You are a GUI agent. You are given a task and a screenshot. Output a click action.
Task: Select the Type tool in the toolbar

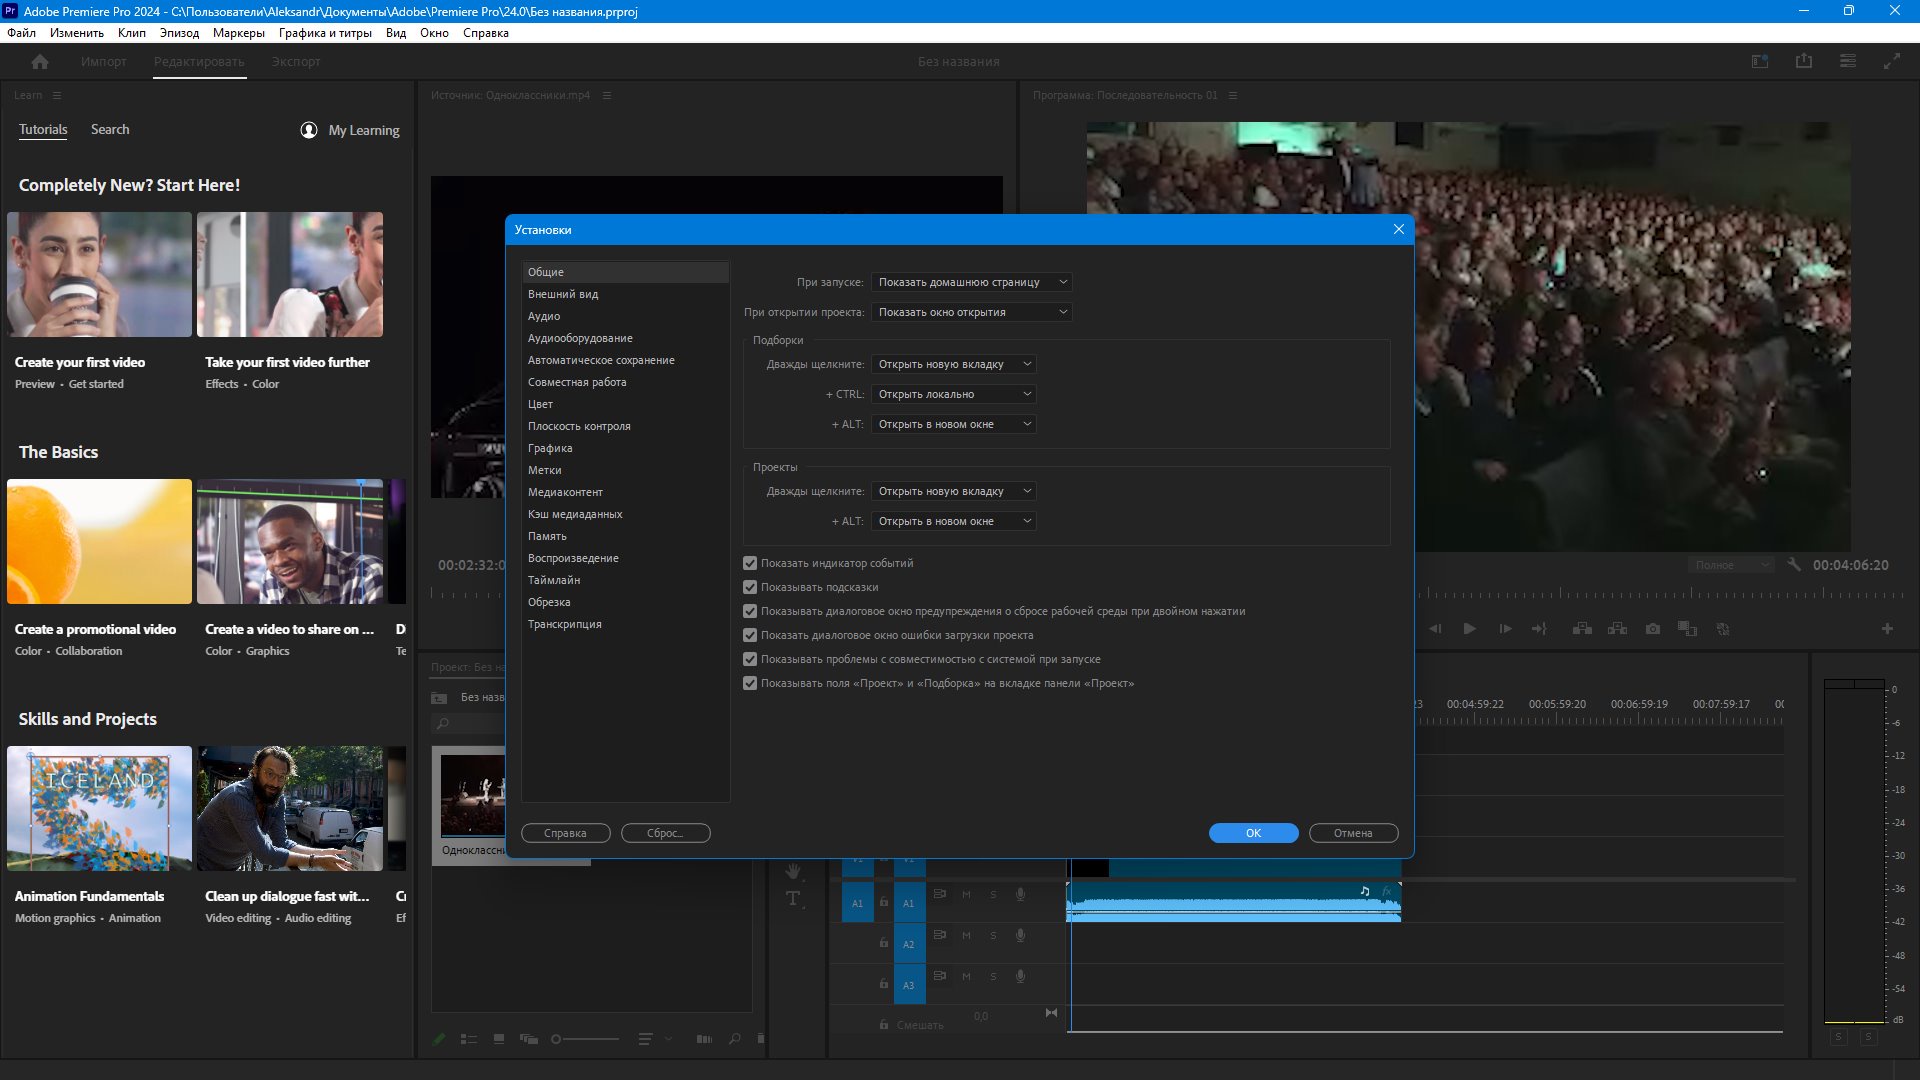[793, 898]
